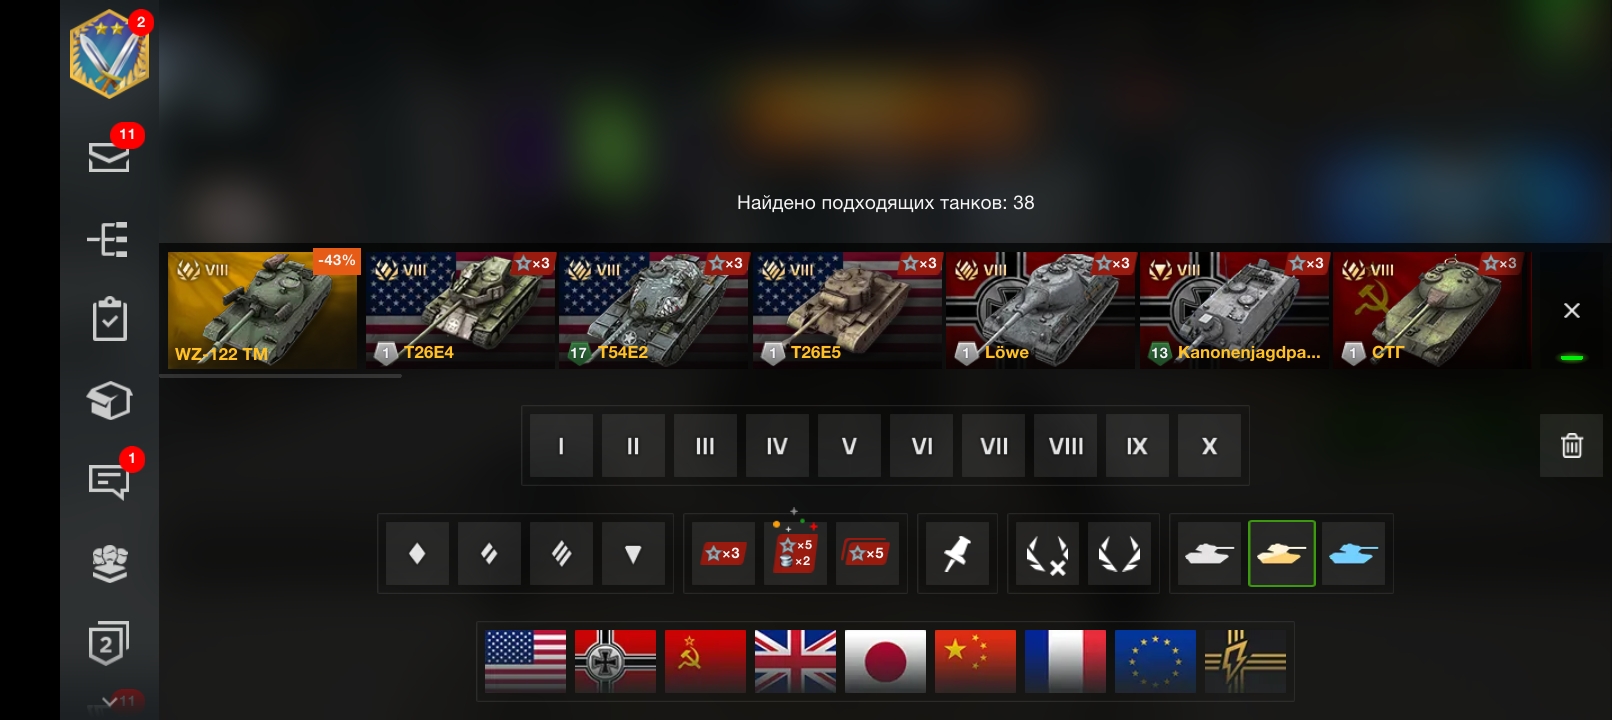Toggle the USA nation flag filter
This screenshot has width=1612, height=720.
pos(525,661)
